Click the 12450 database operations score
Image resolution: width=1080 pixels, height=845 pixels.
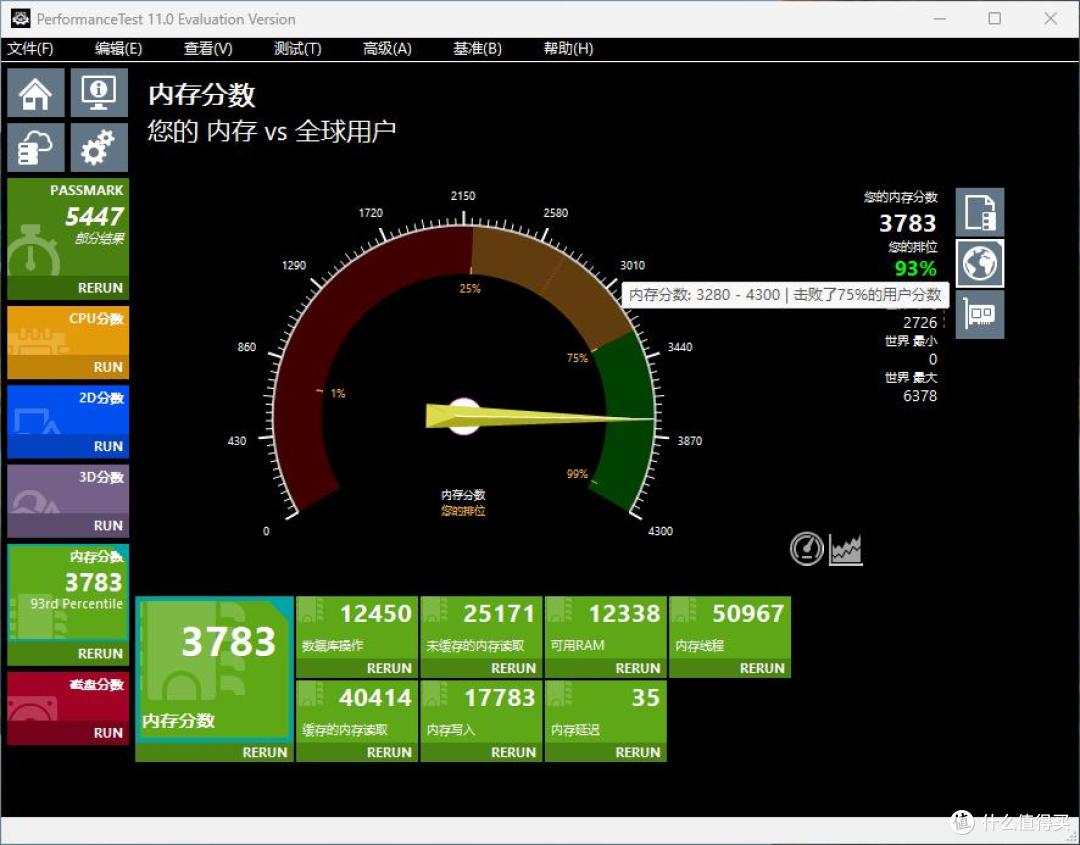pyautogui.click(x=376, y=614)
